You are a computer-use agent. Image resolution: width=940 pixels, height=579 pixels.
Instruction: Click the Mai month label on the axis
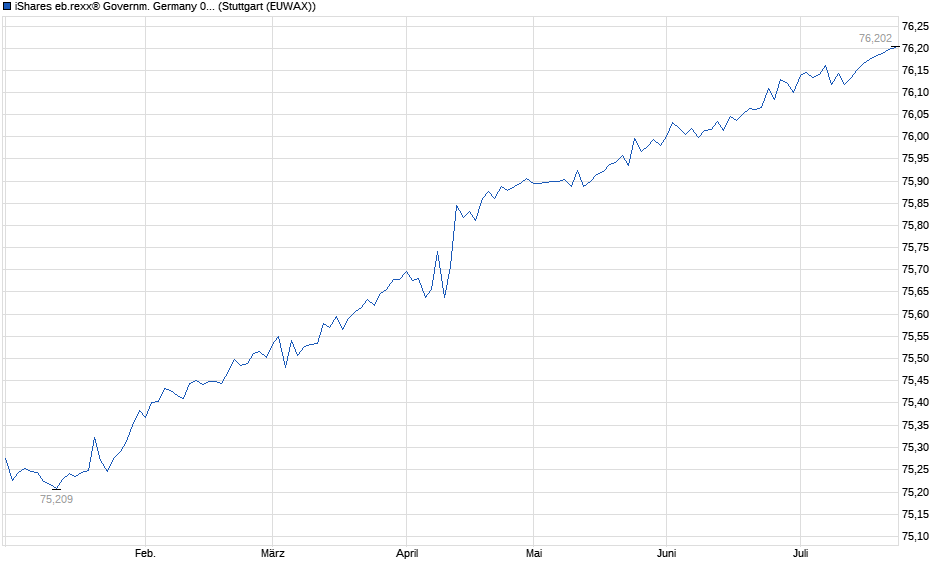click(x=534, y=553)
